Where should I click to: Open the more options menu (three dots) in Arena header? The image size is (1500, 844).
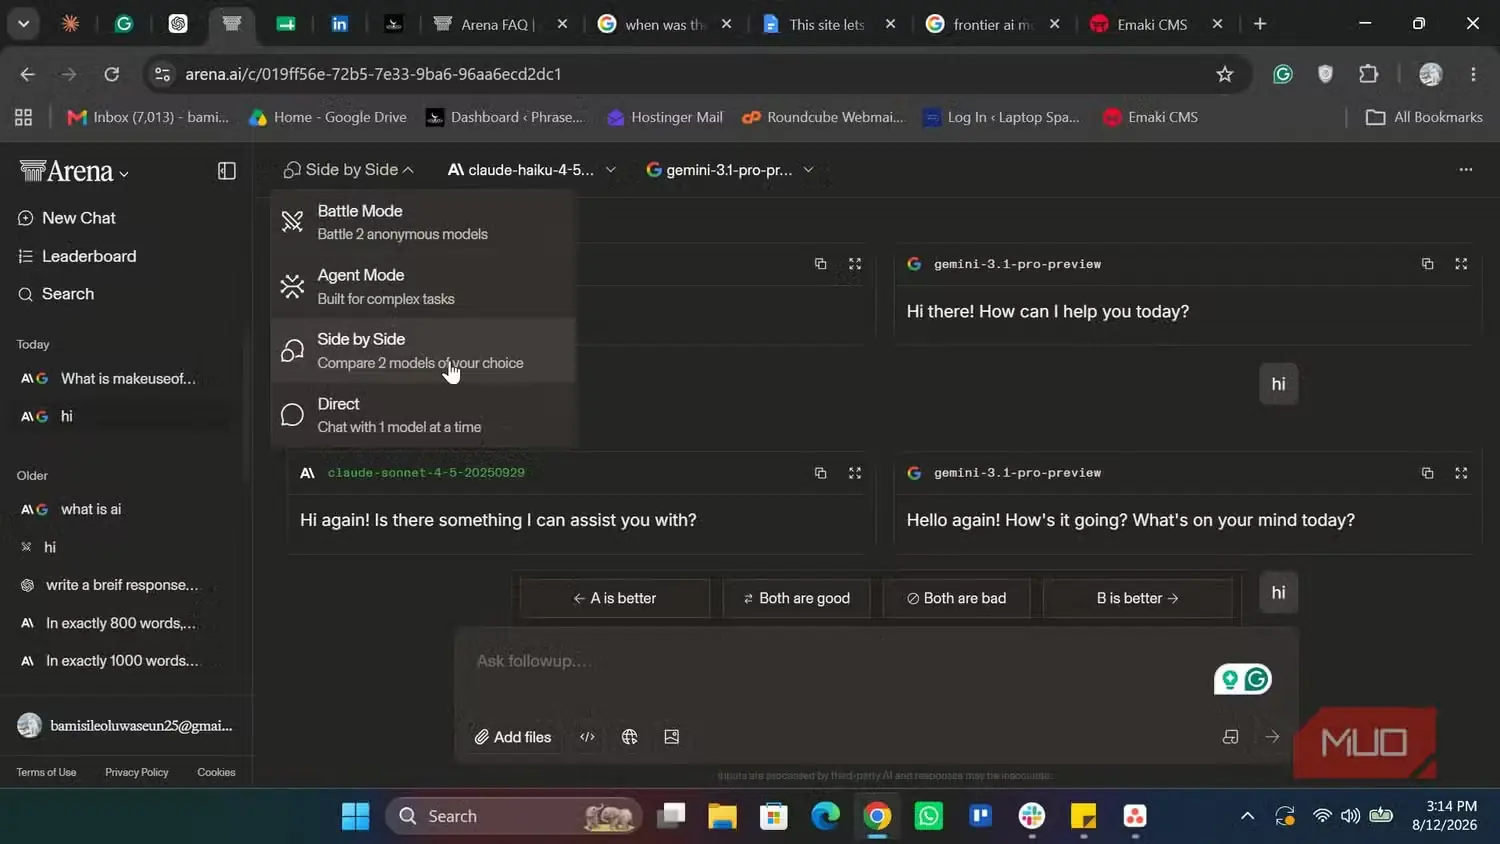click(x=1466, y=170)
